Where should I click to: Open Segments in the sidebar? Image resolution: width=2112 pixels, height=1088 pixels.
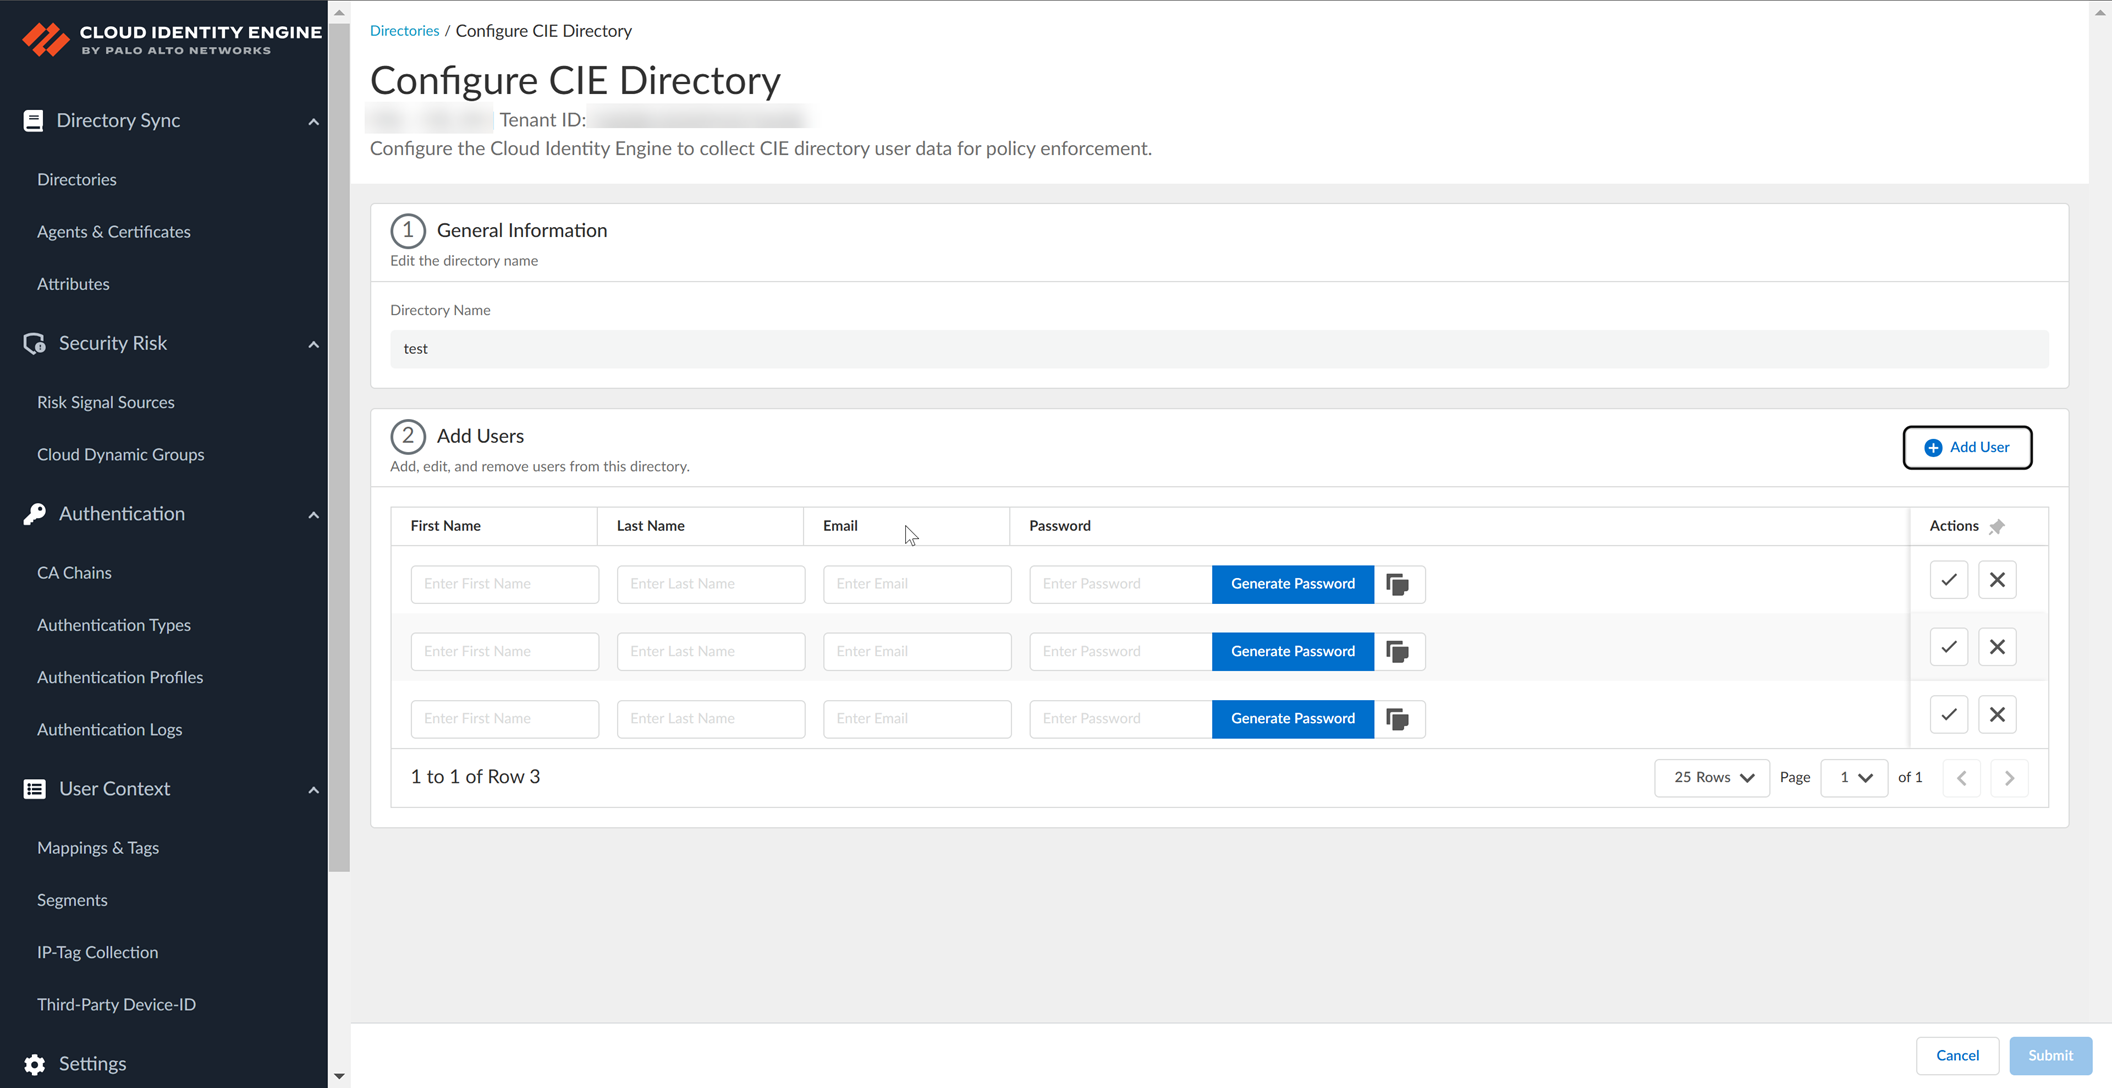coord(72,900)
